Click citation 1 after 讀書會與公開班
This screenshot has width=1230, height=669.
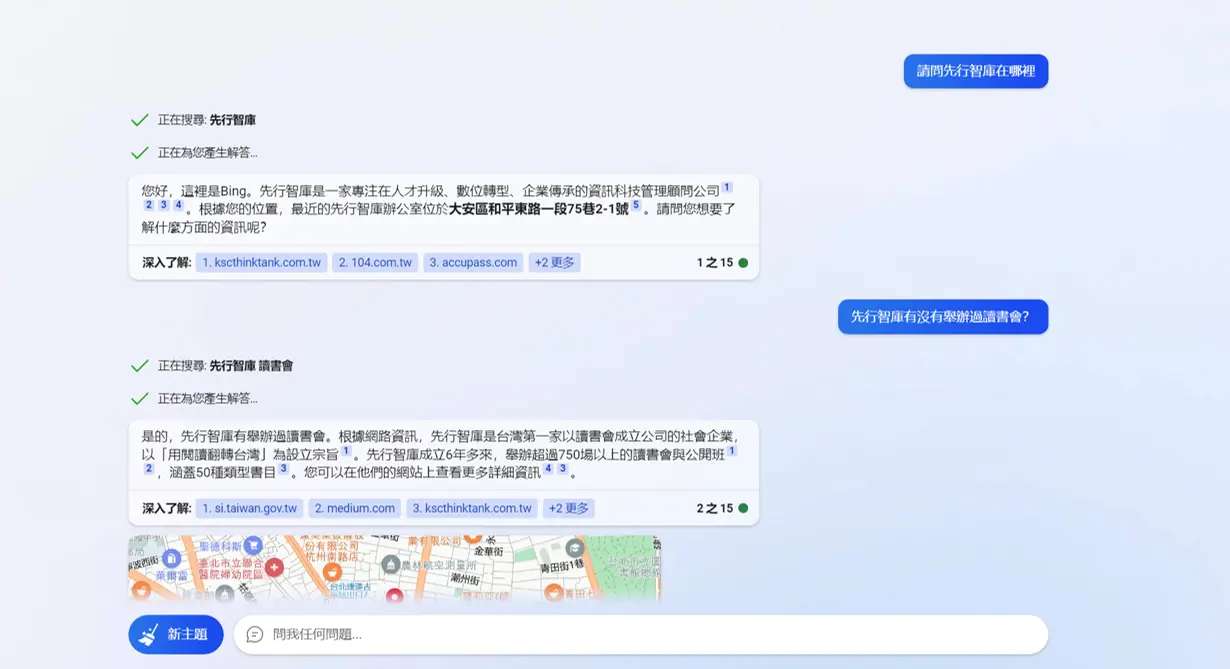pos(732,451)
